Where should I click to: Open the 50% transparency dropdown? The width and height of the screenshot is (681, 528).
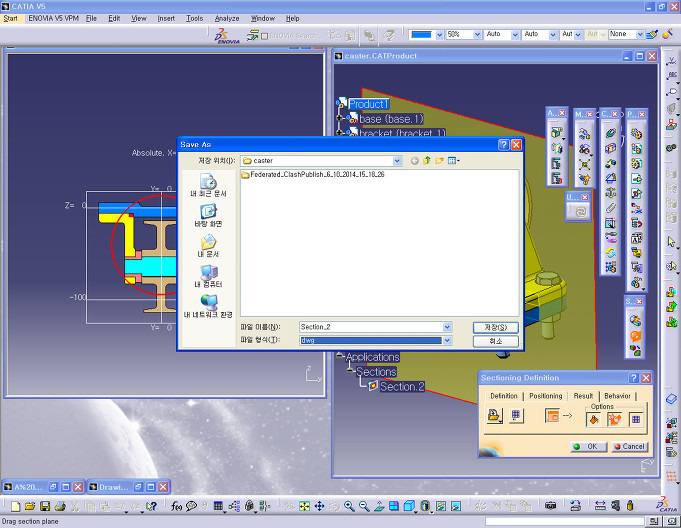pyautogui.click(x=477, y=35)
